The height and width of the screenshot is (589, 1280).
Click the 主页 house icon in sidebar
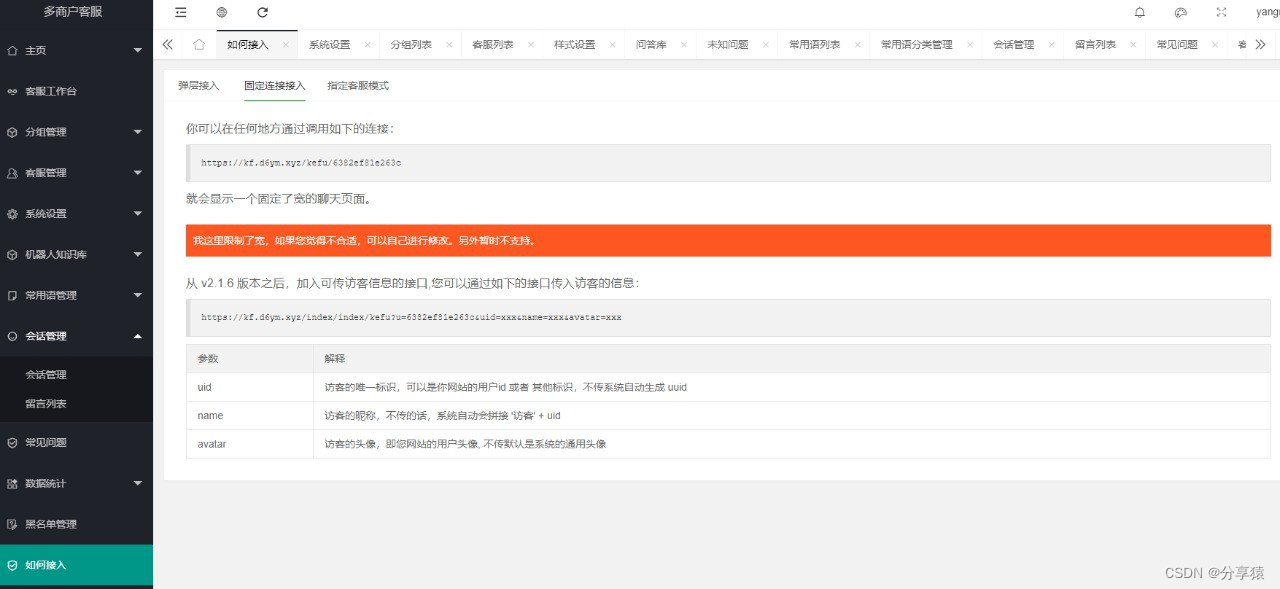click(x=12, y=50)
